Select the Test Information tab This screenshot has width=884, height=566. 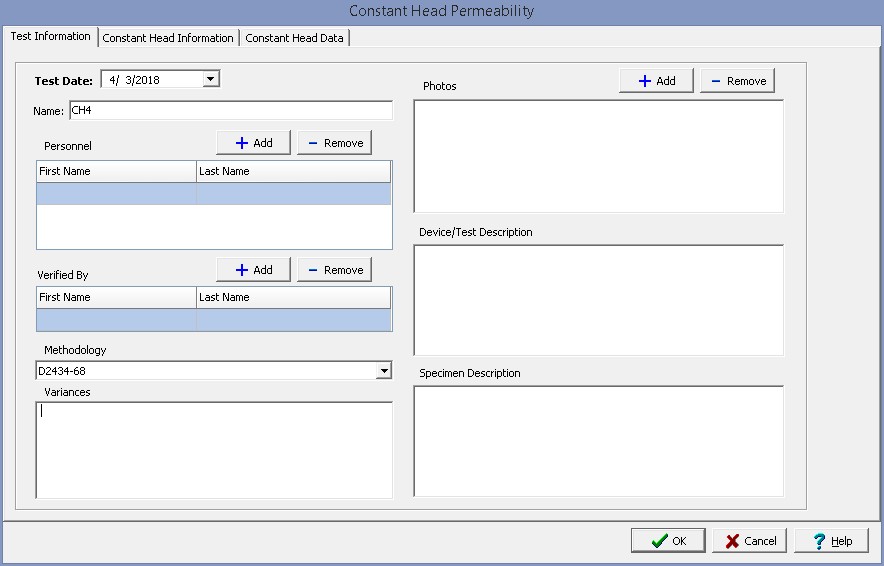(50, 37)
